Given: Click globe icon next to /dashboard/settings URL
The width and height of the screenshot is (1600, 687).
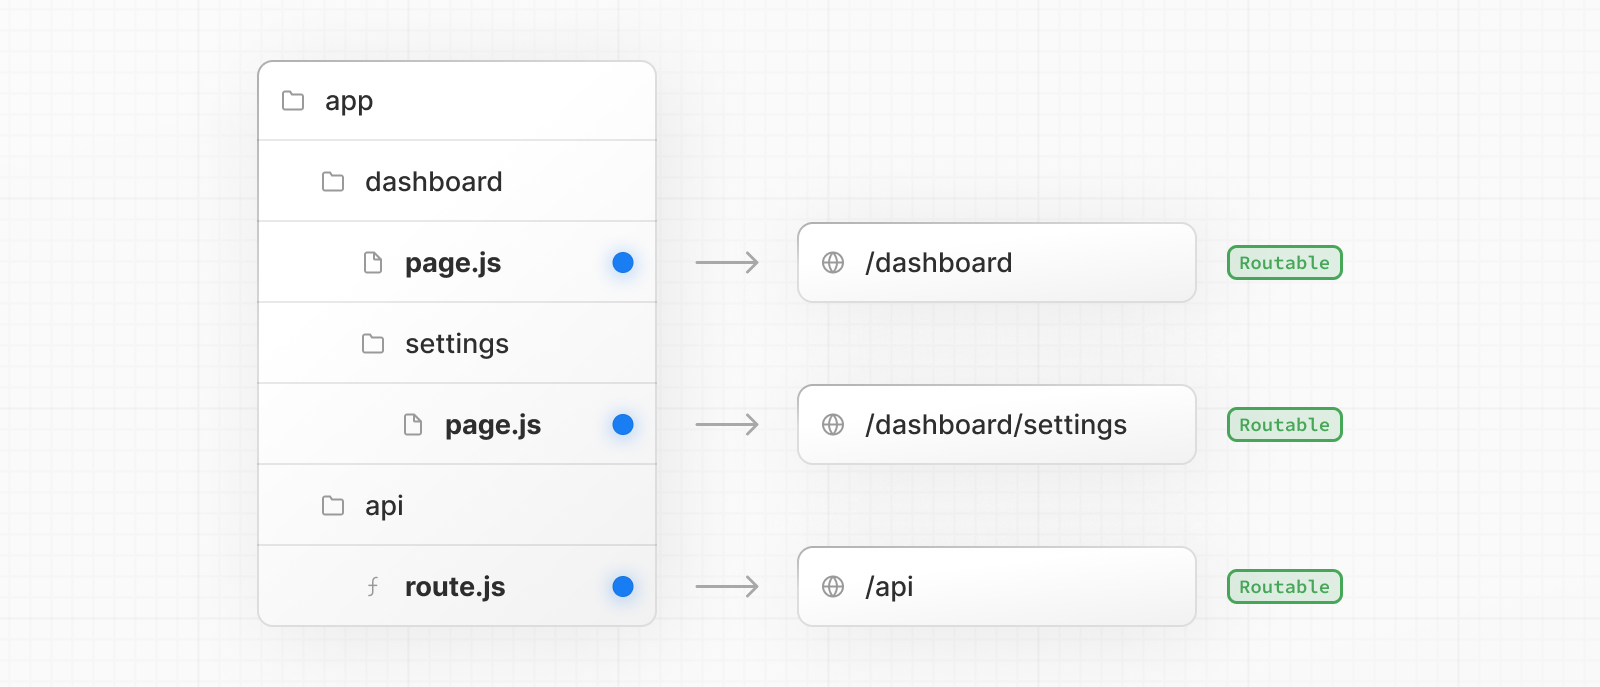Looking at the screenshot, I should tap(833, 425).
